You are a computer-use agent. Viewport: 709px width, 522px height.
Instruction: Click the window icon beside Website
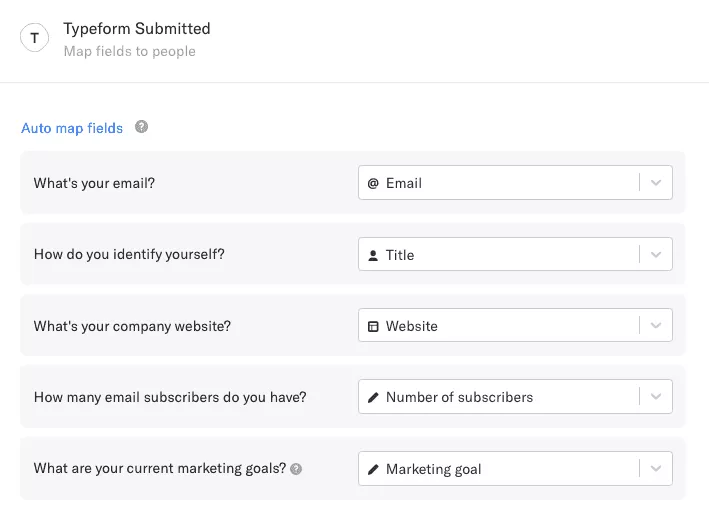(373, 326)
